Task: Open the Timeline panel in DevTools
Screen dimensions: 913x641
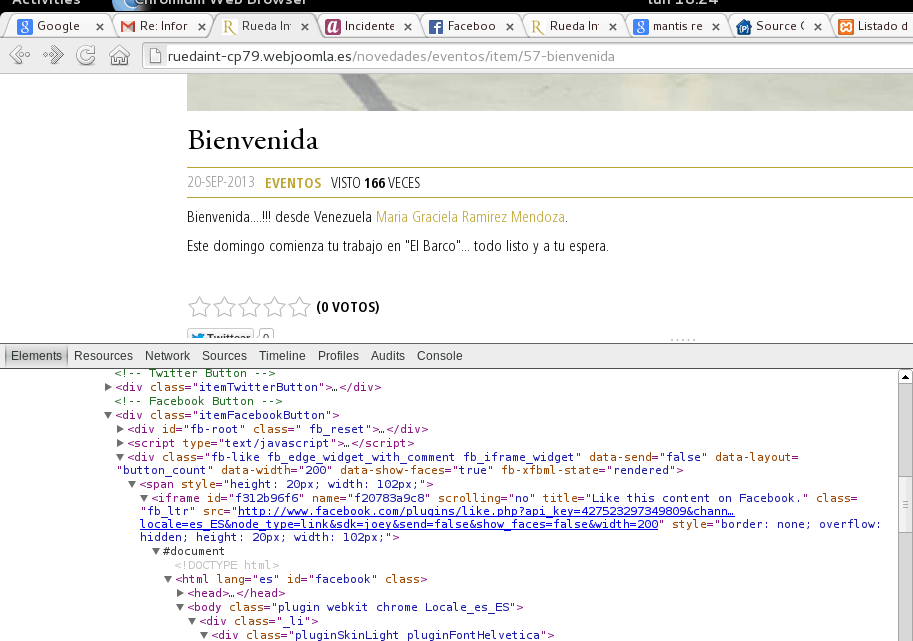Action: pyautogui.click(x=282, y=356)
